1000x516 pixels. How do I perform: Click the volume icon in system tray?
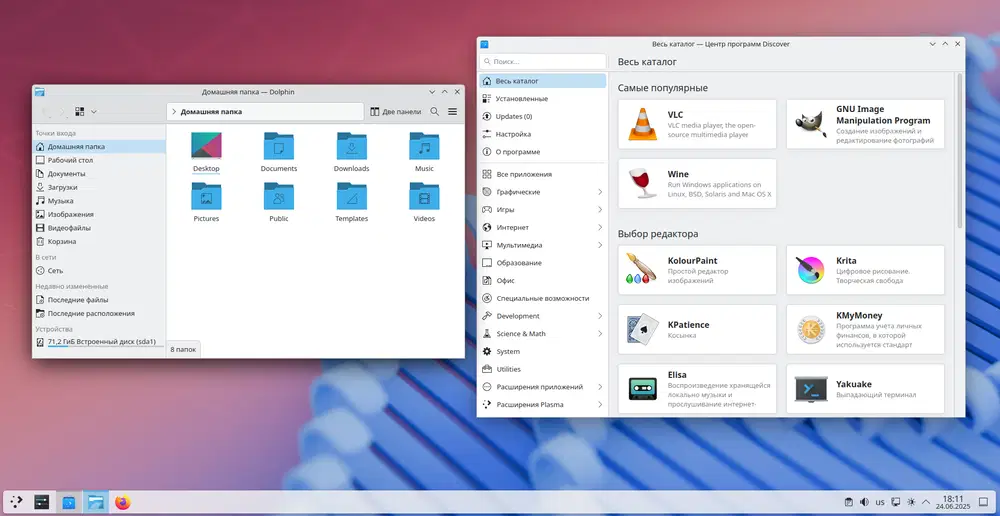point(864,502)
